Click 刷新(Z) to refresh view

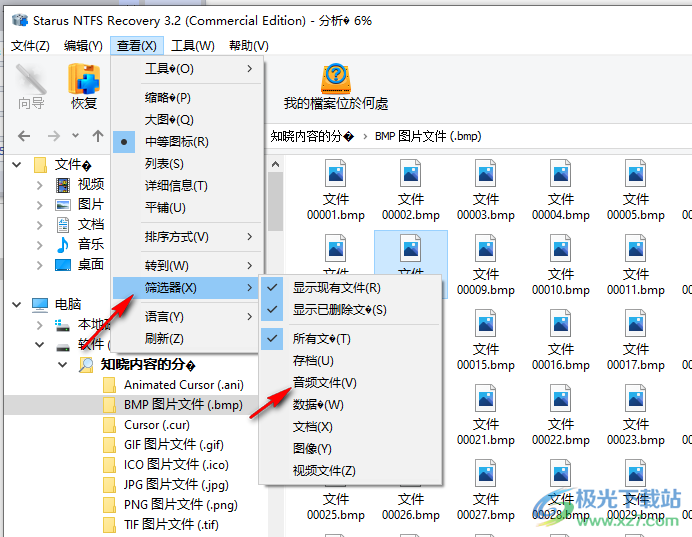pyautogui.click(x=187, y=338)
